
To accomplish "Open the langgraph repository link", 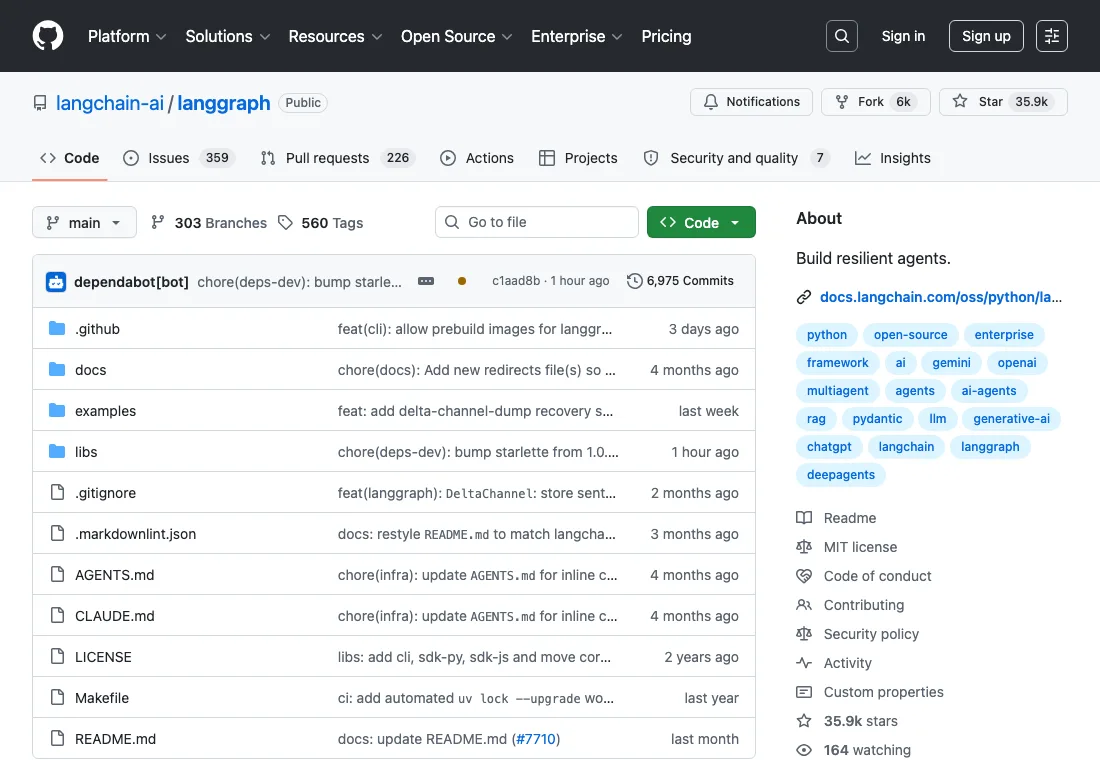I will tap(224, 103).
